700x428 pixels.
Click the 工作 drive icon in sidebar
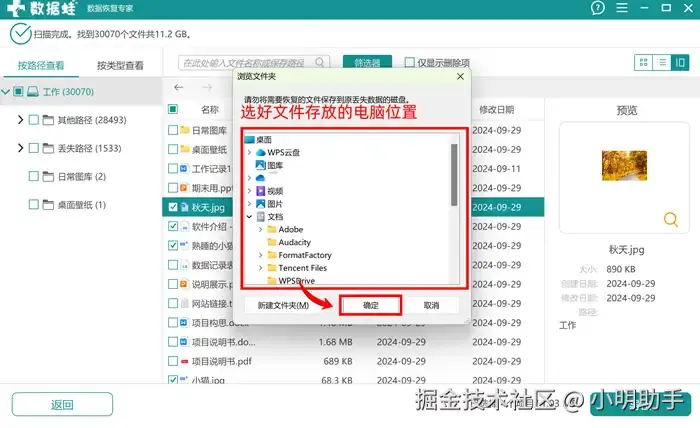pyautogui.click(x=33, y=91)
